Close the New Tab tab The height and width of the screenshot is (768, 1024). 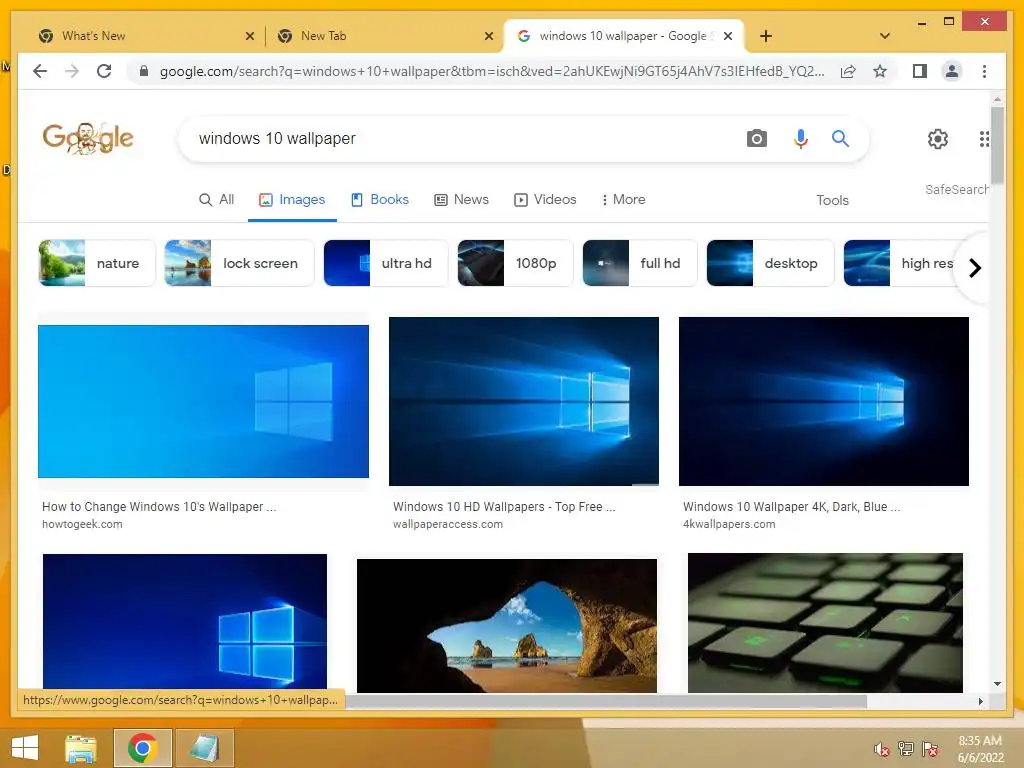pyautogui.click(x=488, y=37)
